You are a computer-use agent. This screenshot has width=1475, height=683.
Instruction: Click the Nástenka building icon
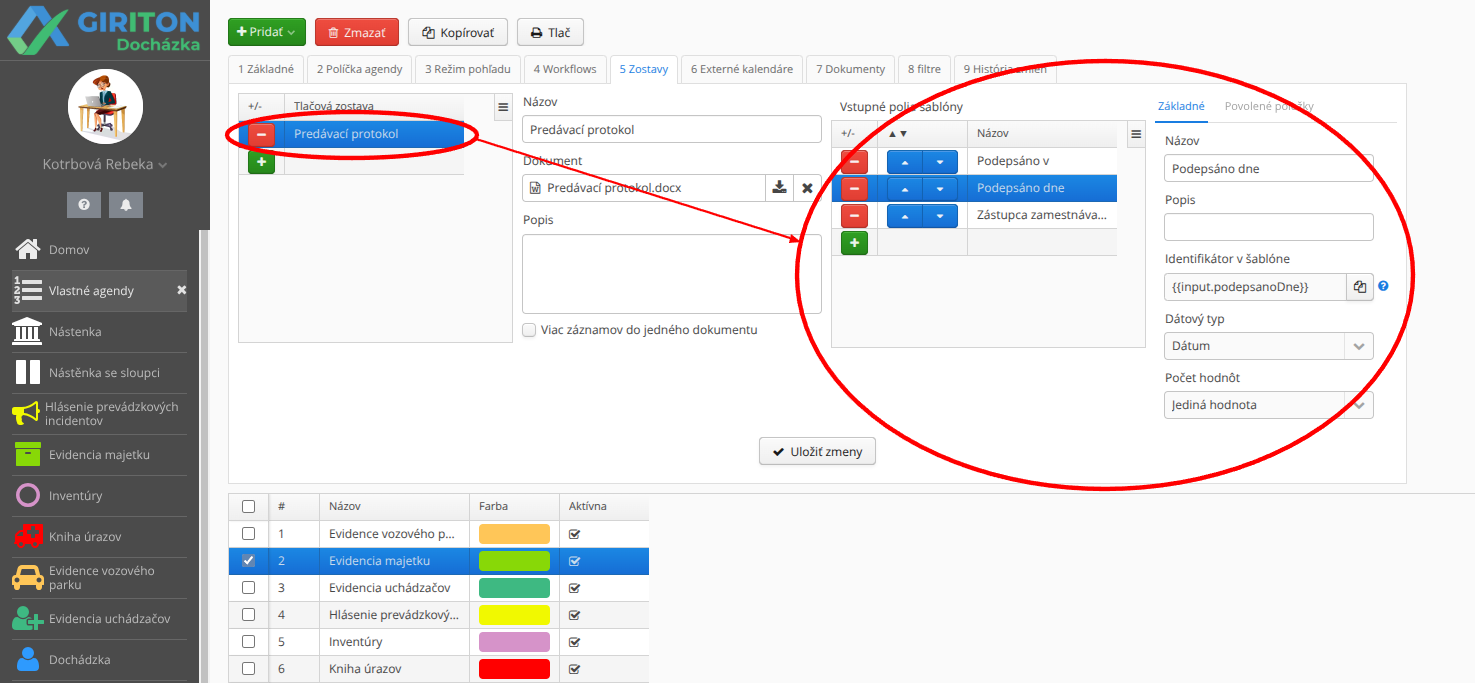click(x=27, y=331)
